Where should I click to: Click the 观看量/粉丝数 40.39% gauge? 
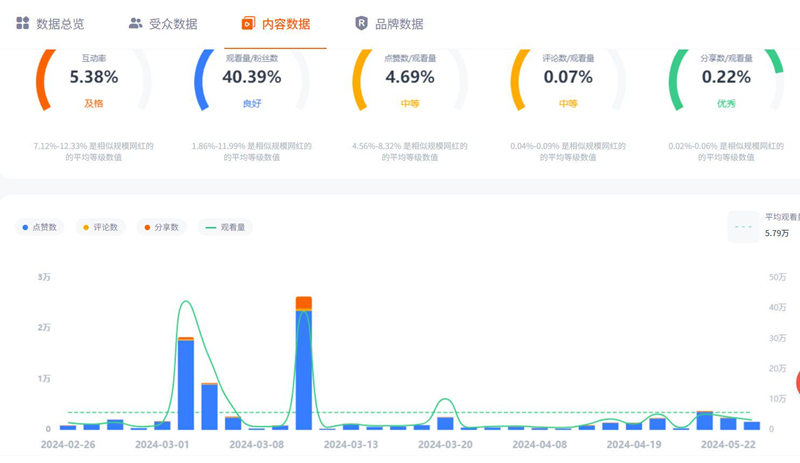click(251, 78)
